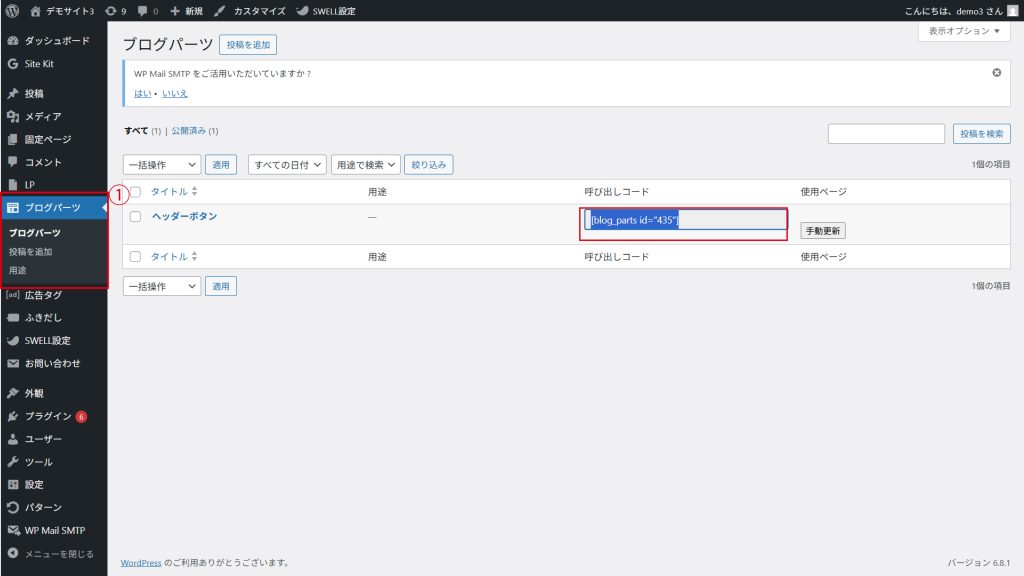Image resolution: width=1024 pixels, height=576 pixels.
Task: Dismiss the WP Mail SMTP notice
Action: click(x=996, y=73)
